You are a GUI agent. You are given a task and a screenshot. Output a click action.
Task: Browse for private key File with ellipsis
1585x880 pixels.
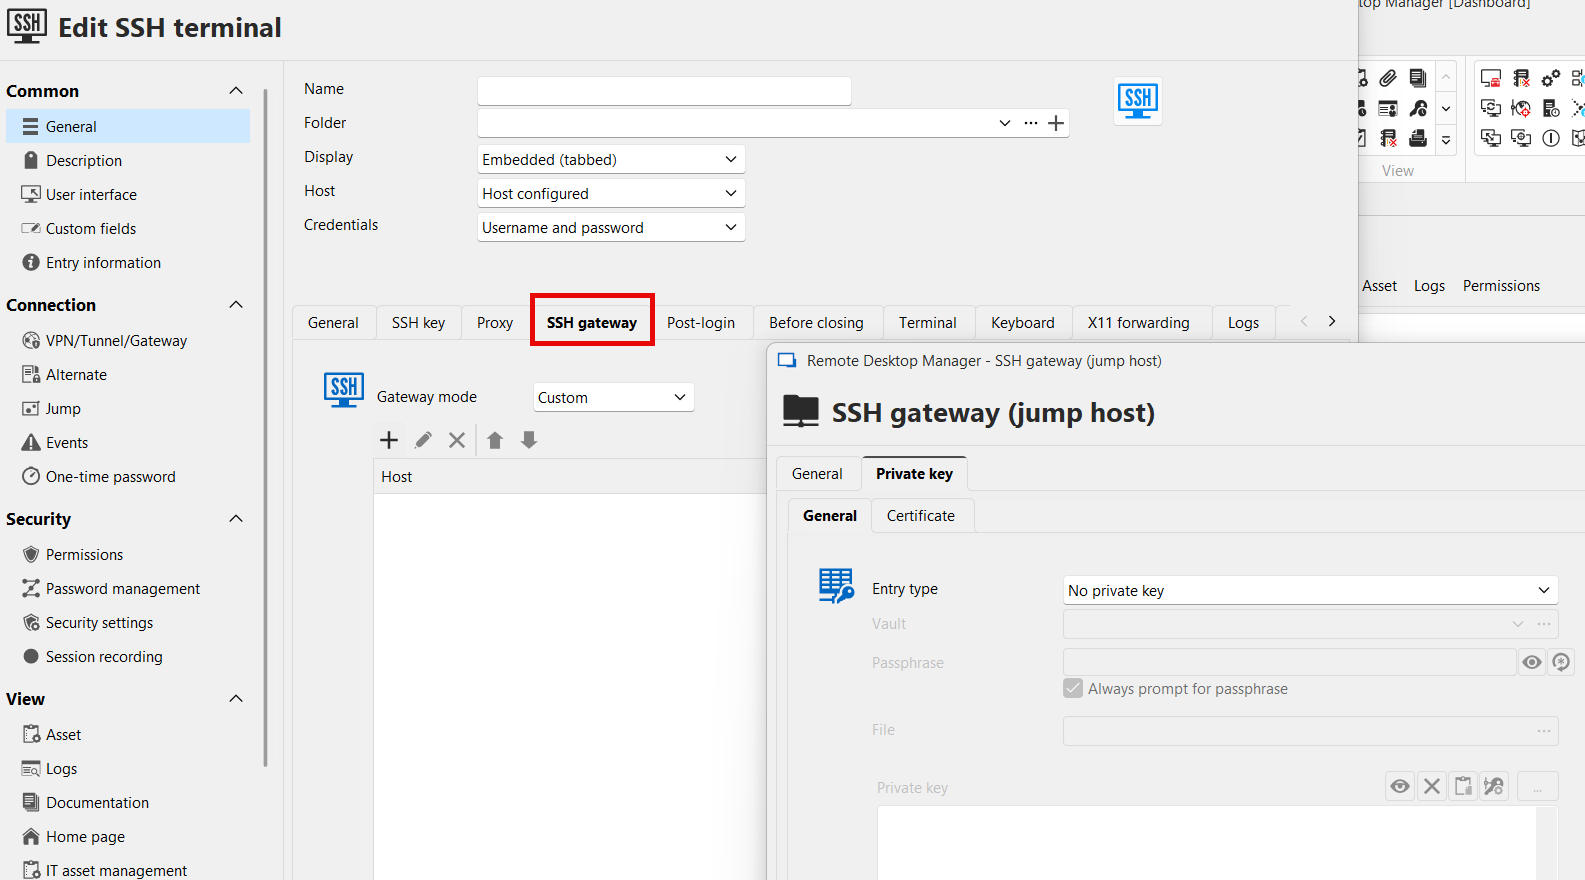(1544, 731)
